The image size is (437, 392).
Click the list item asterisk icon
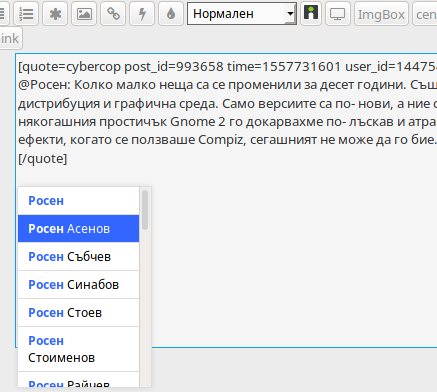55,14
